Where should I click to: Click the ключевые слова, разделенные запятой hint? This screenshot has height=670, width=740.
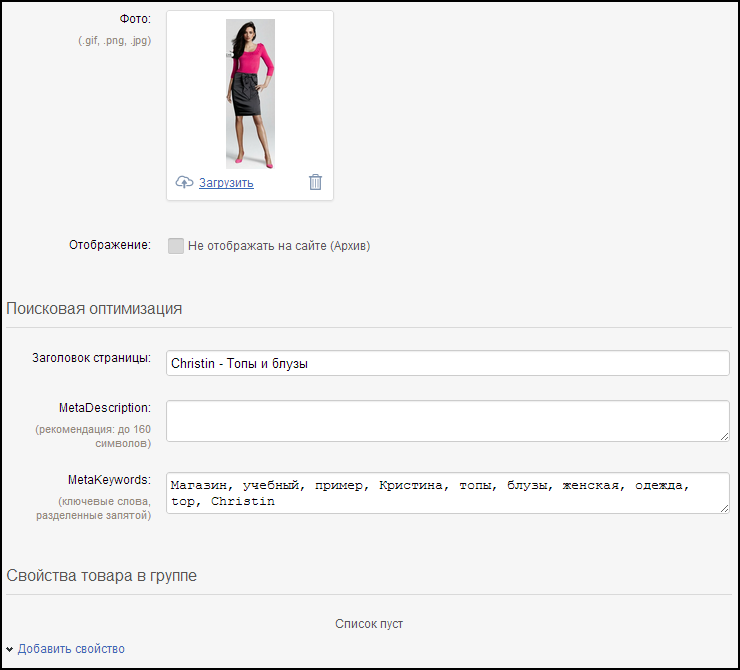tap(94, 508)
